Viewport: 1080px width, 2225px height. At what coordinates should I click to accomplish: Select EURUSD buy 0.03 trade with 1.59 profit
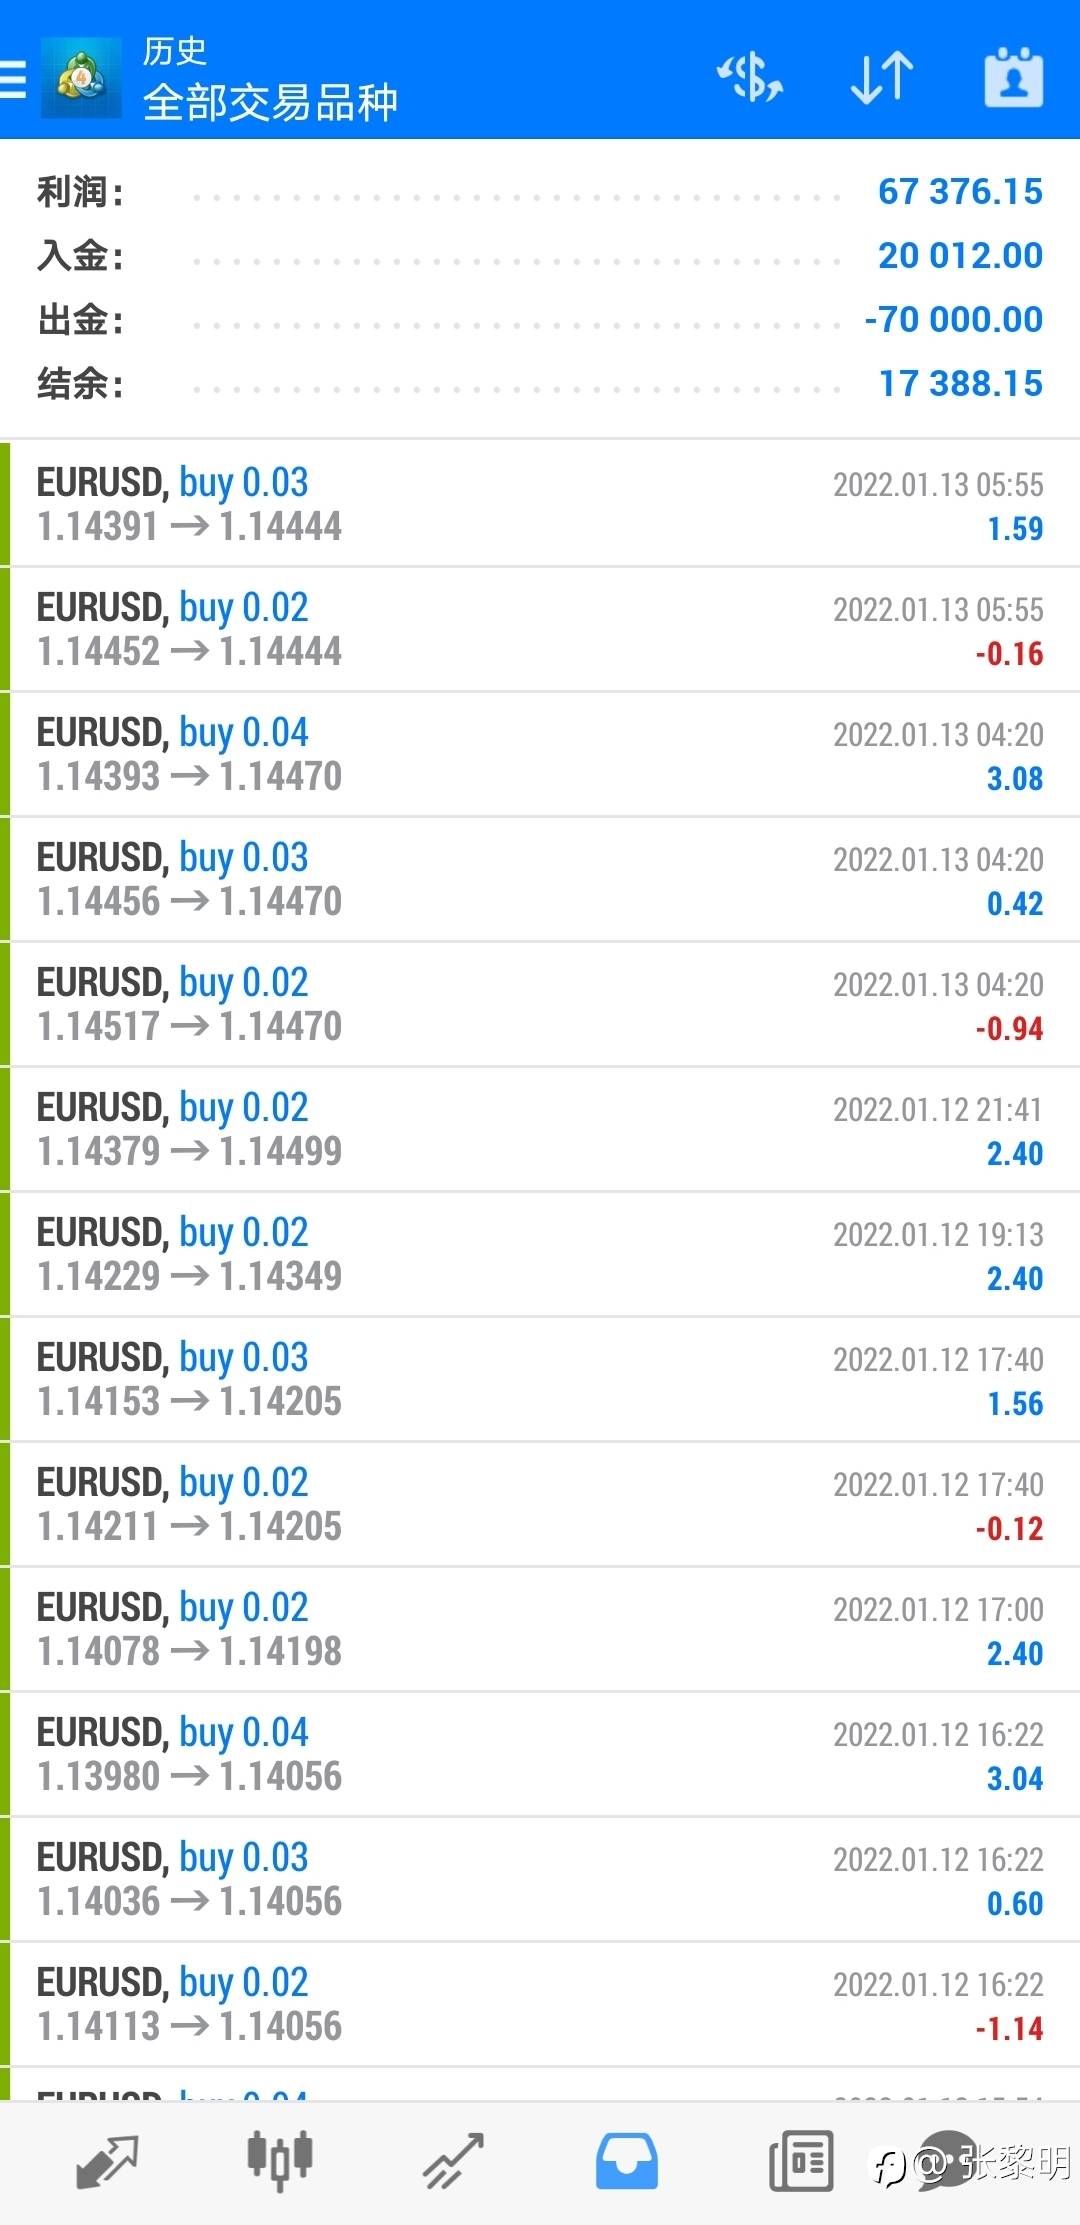point(540,504)
